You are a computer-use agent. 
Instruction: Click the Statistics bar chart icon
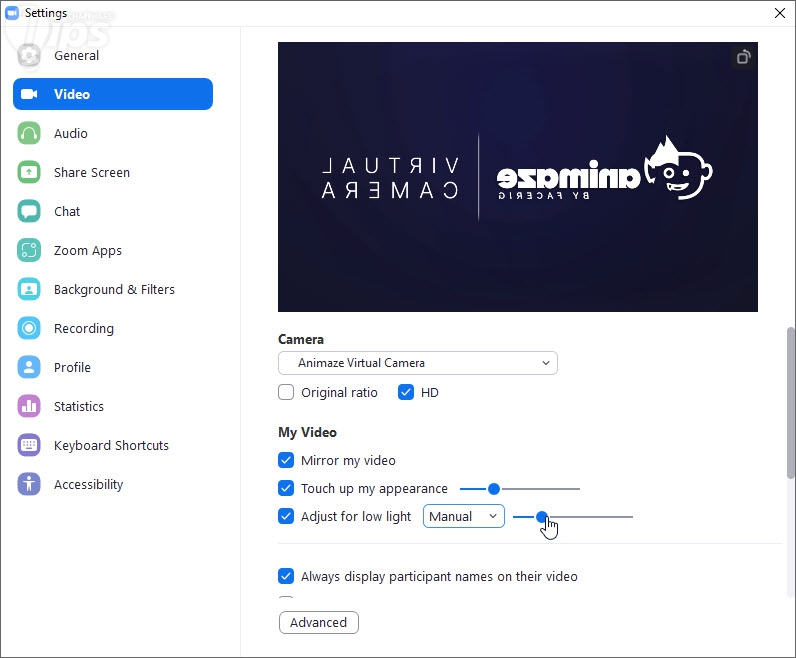[x=29, y=406]
